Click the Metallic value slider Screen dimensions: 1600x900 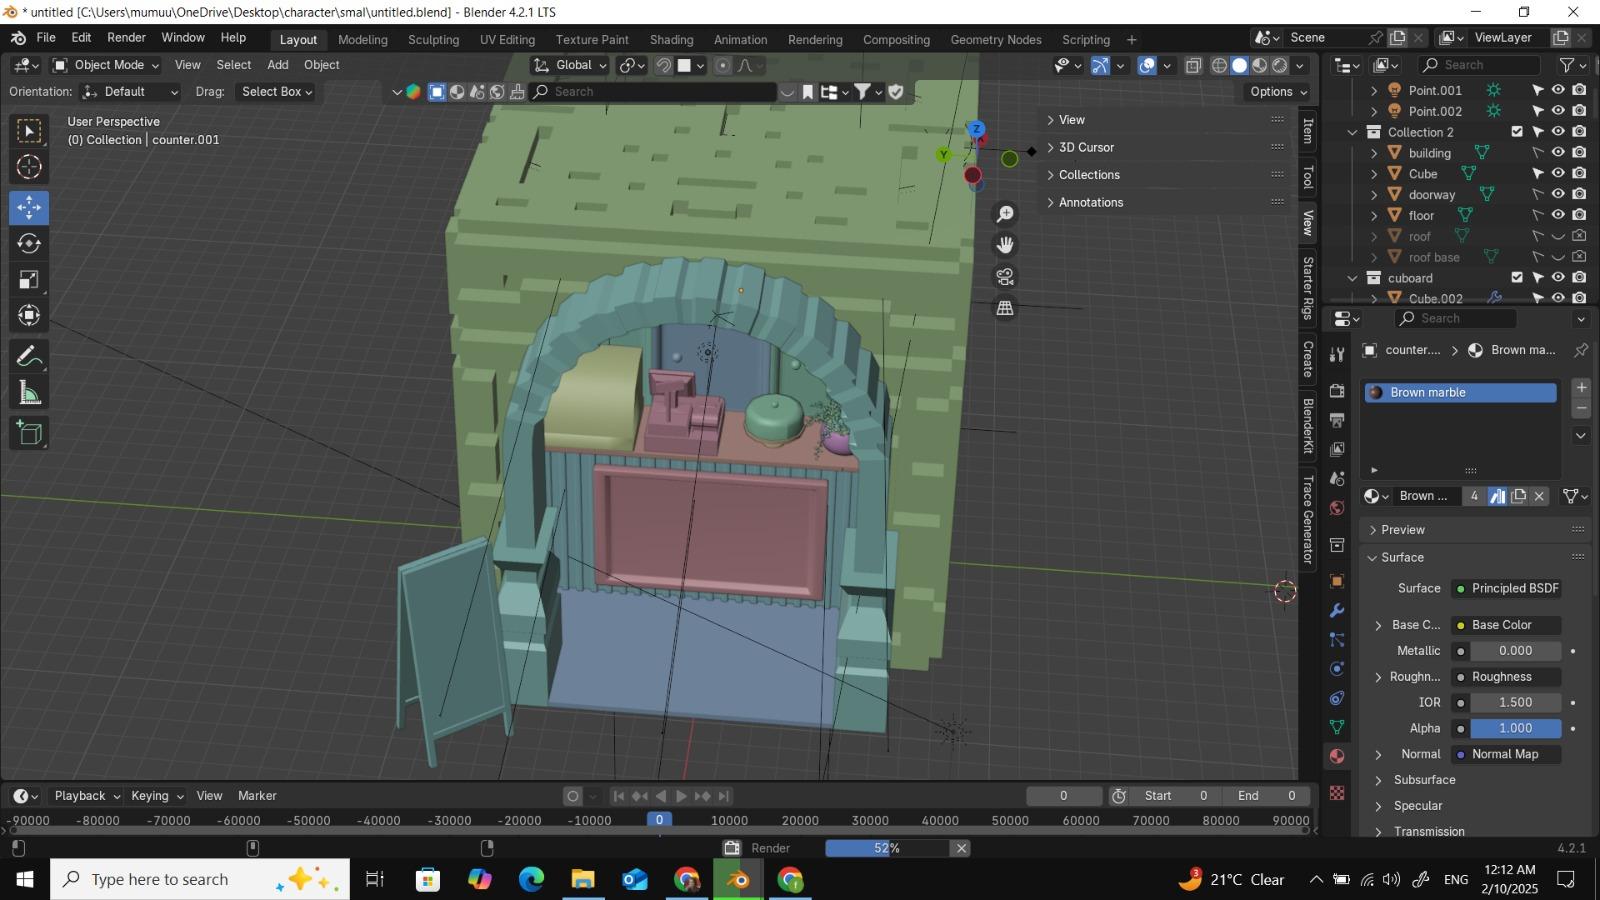click(x=1515, y=651)
